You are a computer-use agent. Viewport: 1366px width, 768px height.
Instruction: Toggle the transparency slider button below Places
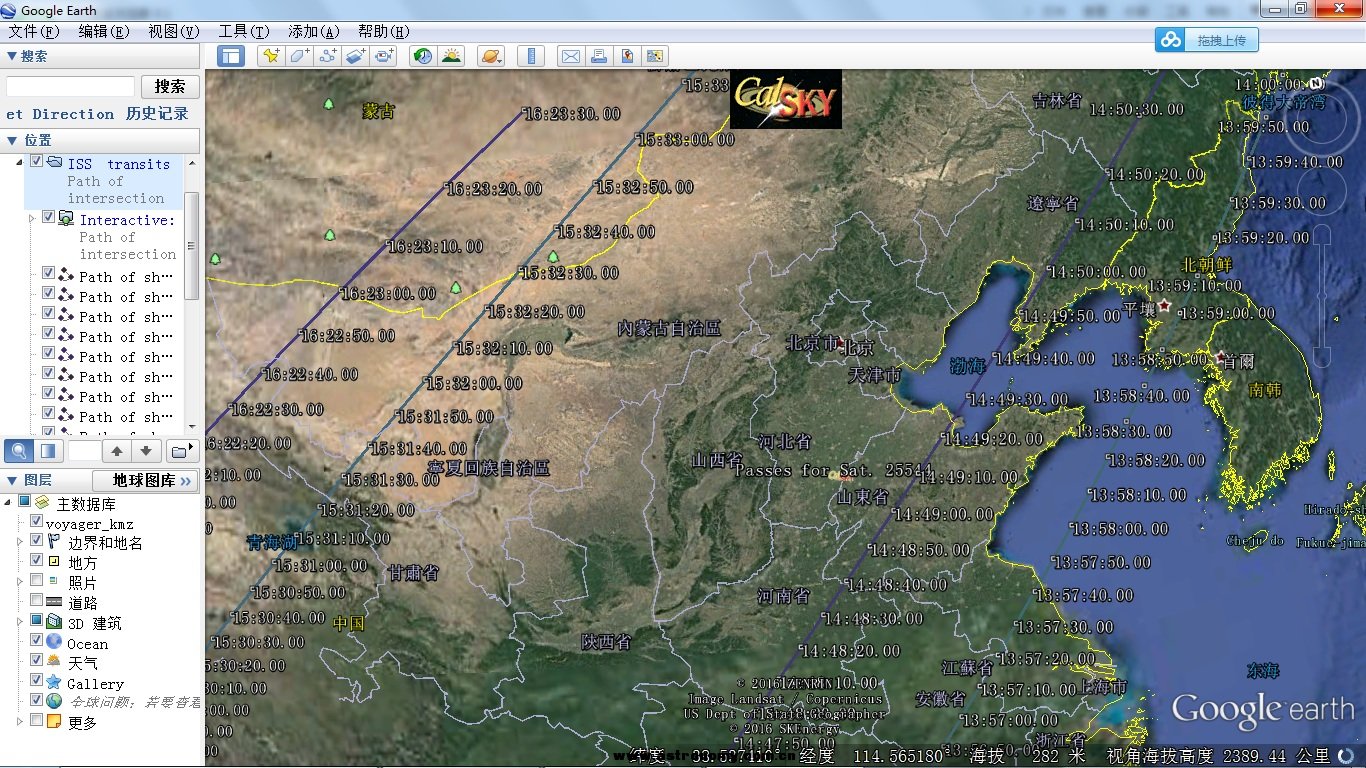pos(48,450)
